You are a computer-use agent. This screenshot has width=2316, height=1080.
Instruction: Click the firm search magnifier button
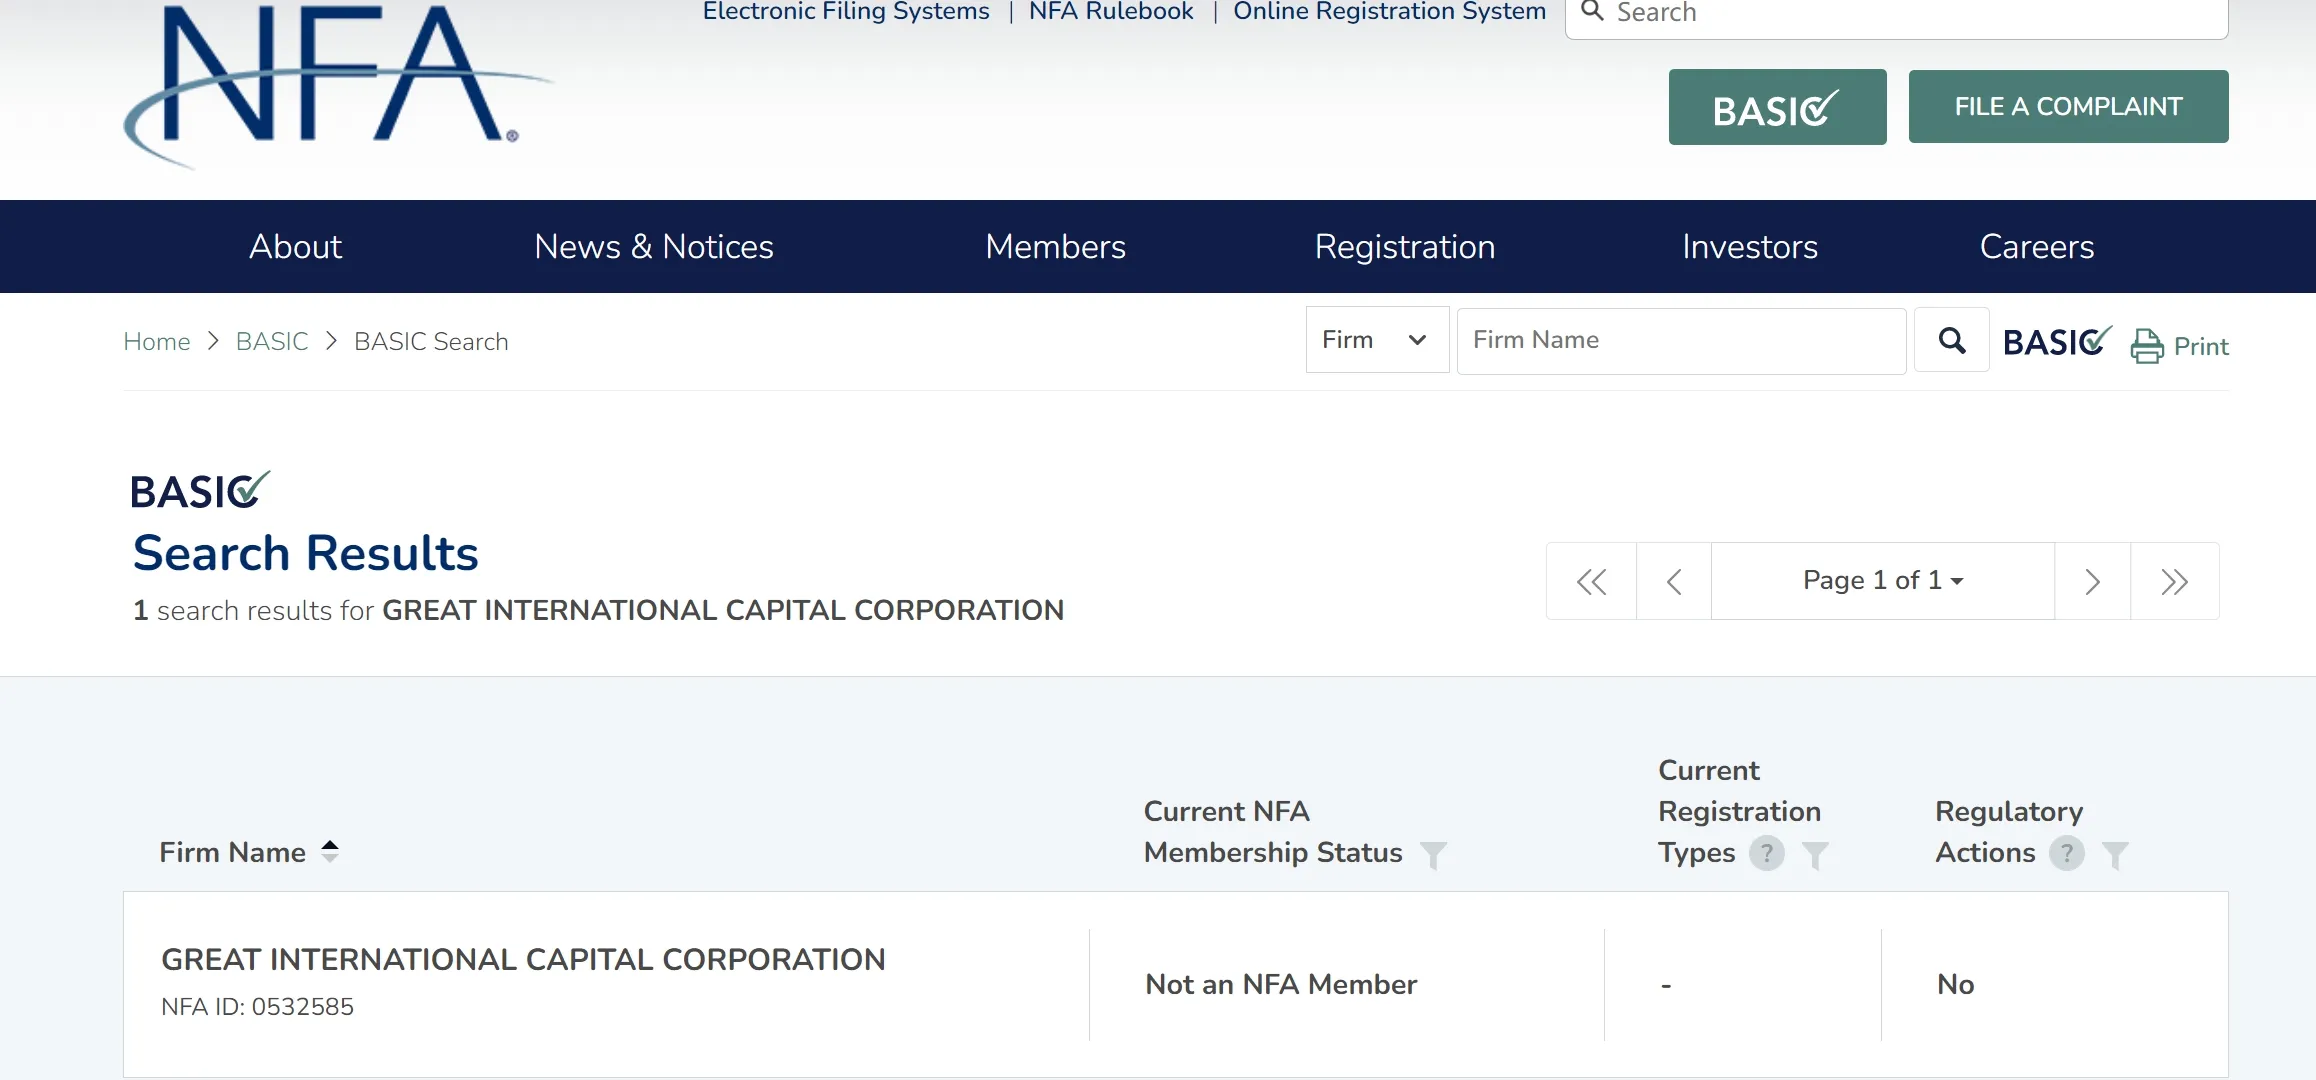[1951, 341]
